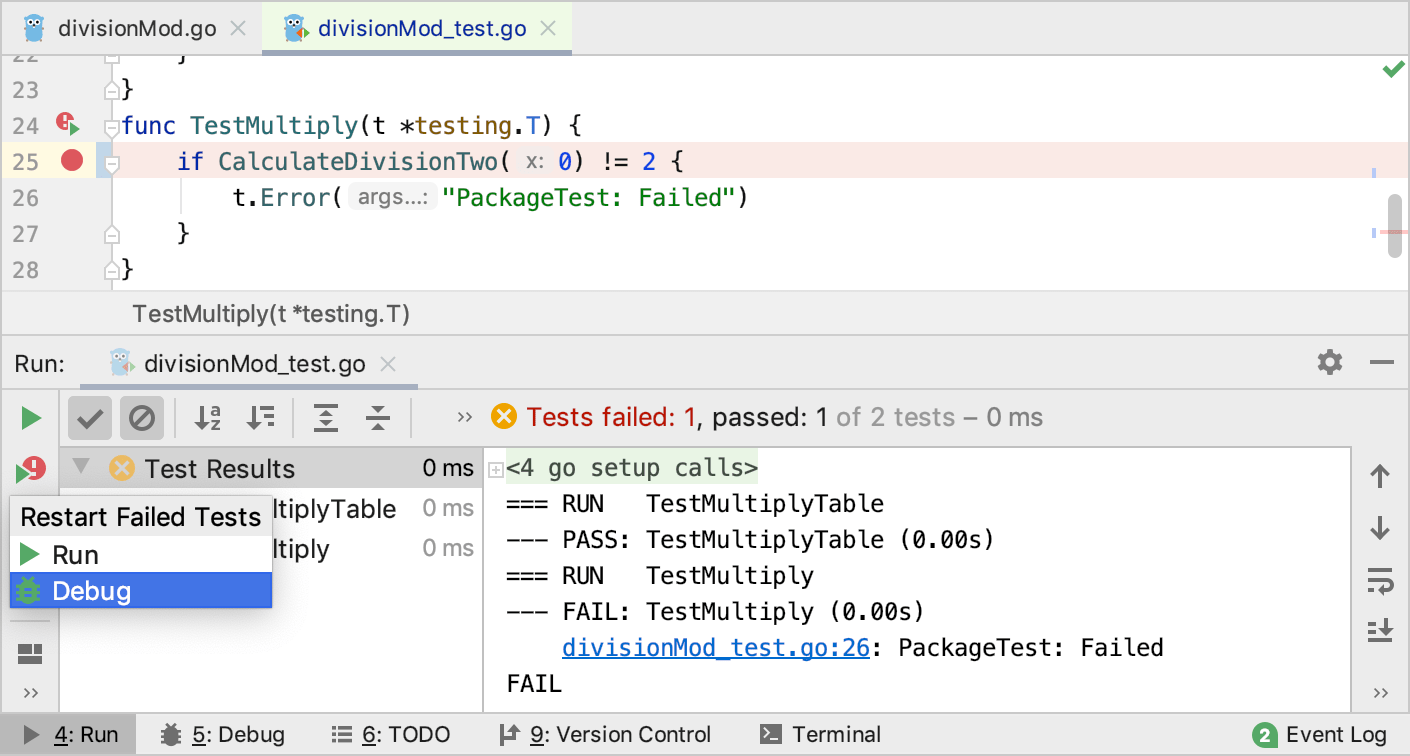Image resolution: width=1410 pixels, height=756 pixels.
Task: Collapse the TestMultiply function fold on line 24
Action: pos(112,127)
